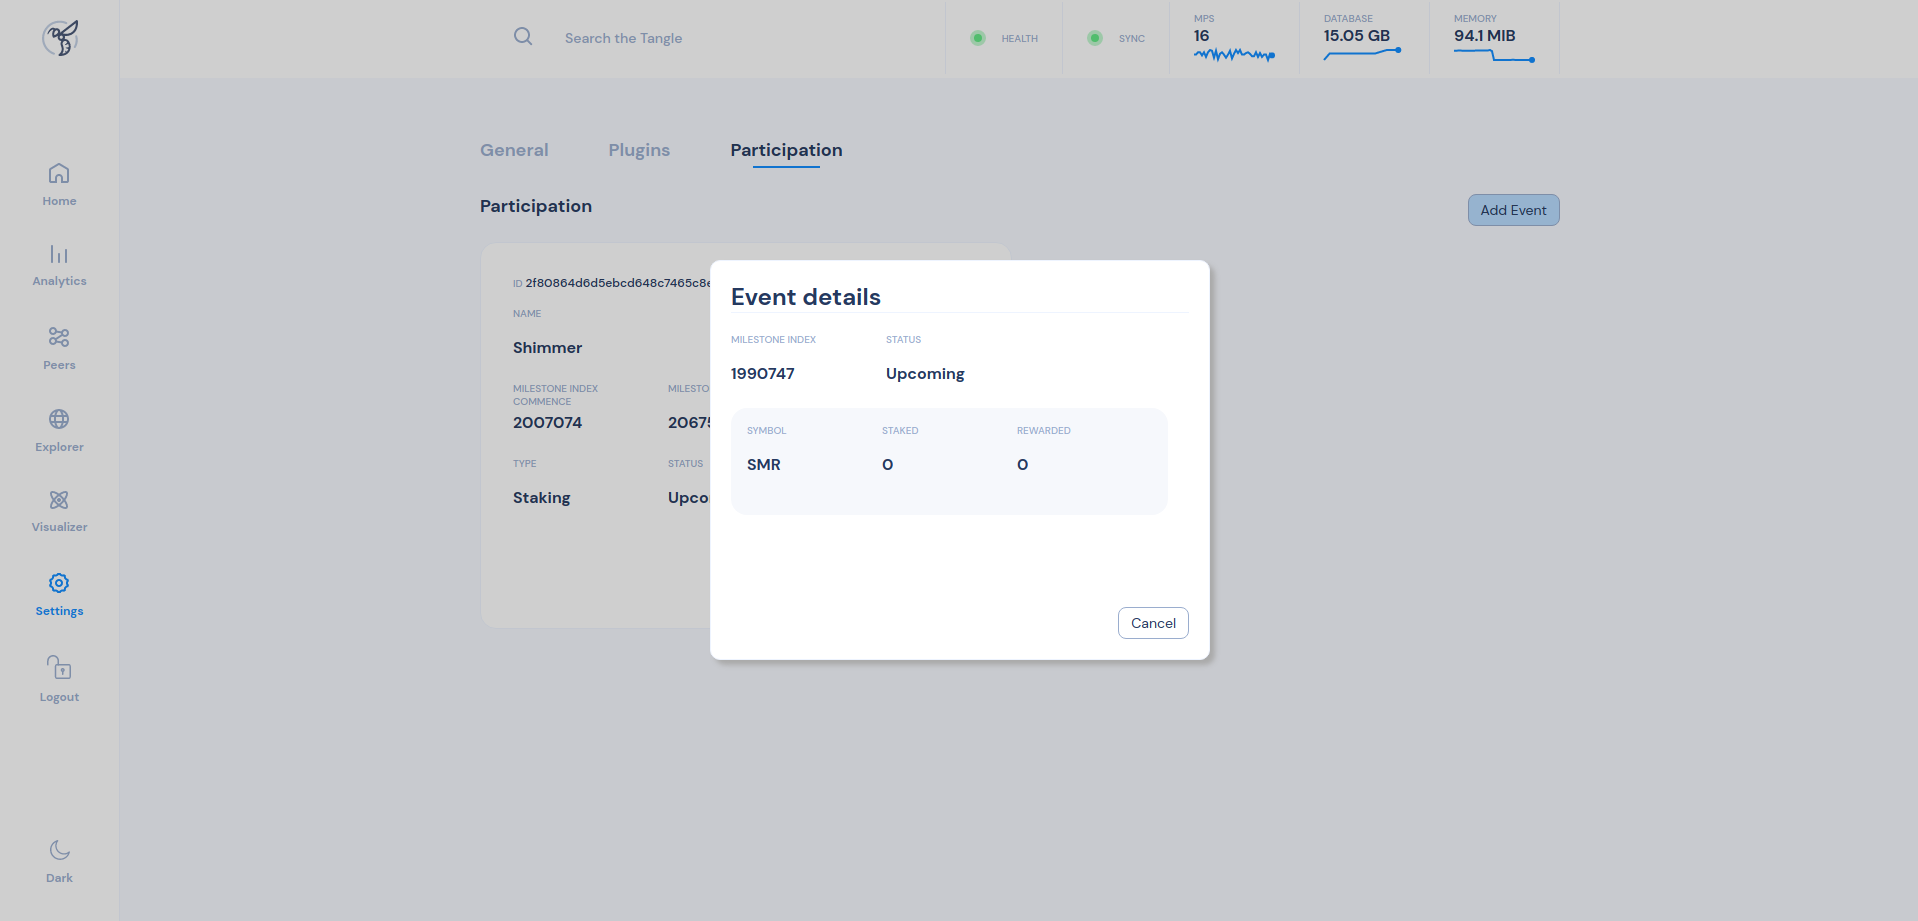The height and width of the screenshot is (921, 1918).
Task: Open the Home page icon
Action: click(59, 173)
